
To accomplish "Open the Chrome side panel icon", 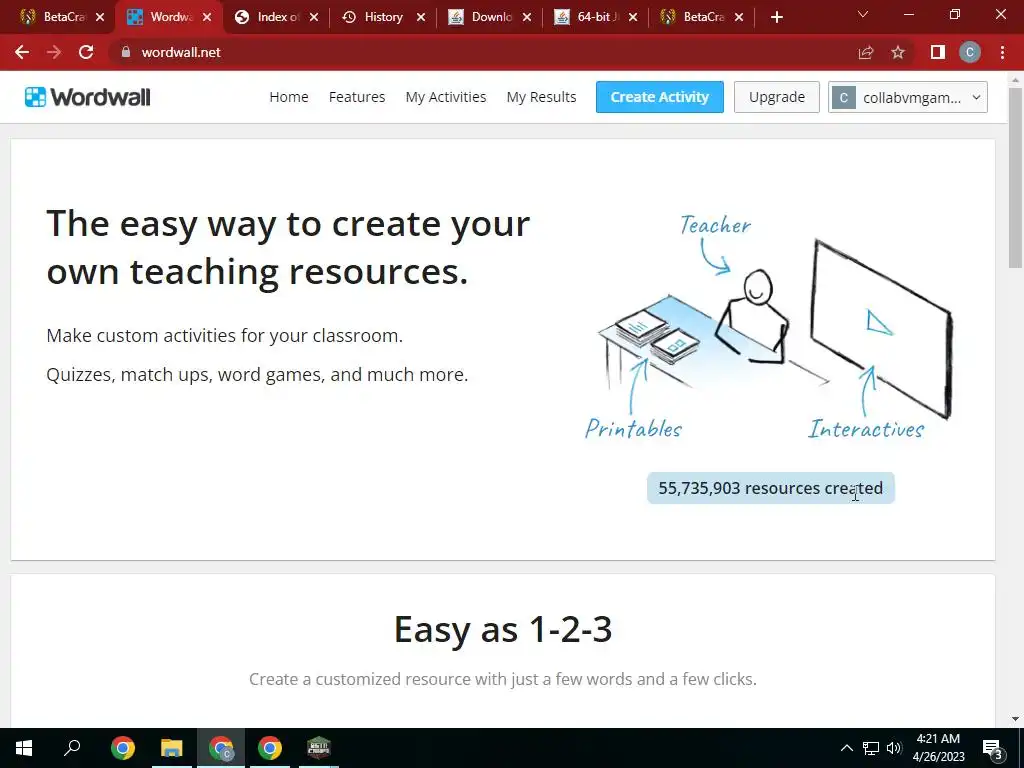I will pyautogui.click(x=938, y=52).
